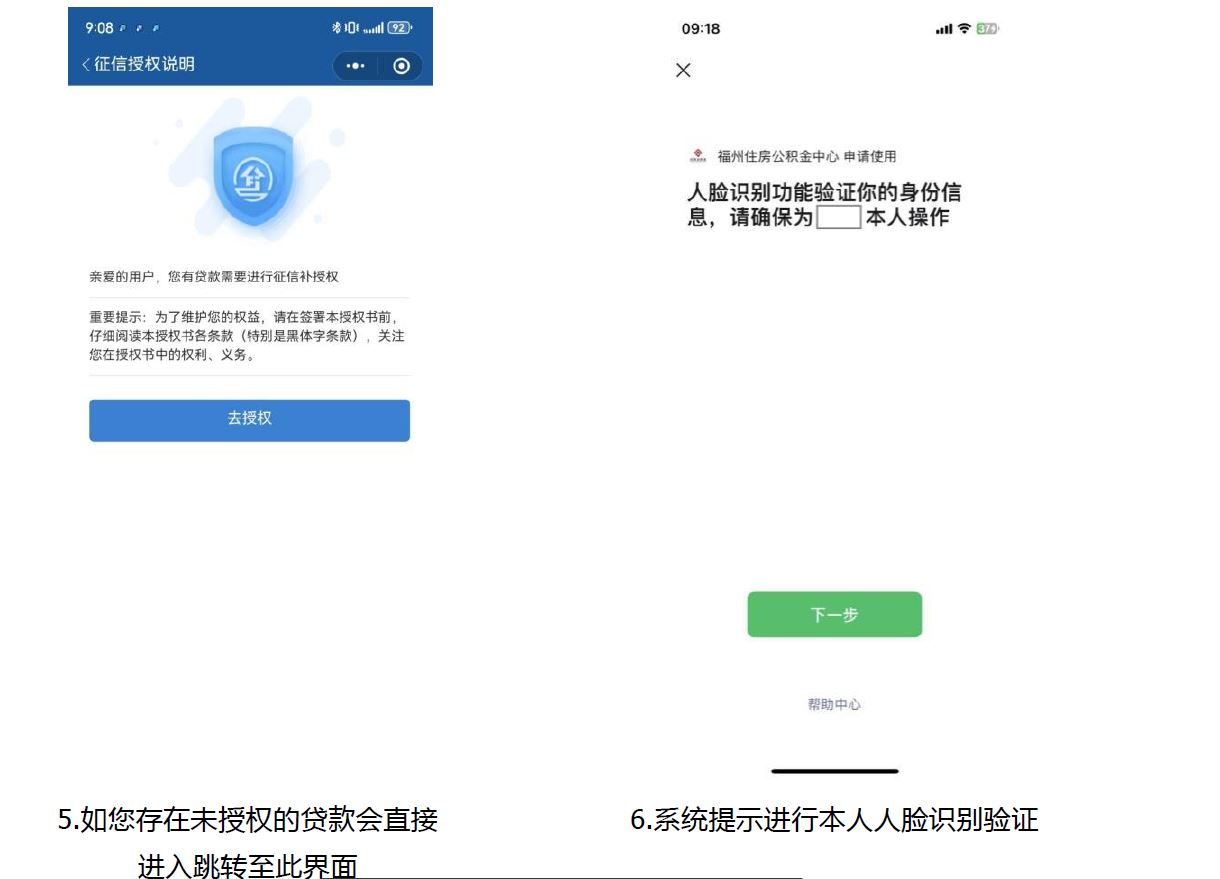Viewport: 1220px width, 879px height.
Task: Open the mini program three-dot menu
Action: (x=356, y=66)
